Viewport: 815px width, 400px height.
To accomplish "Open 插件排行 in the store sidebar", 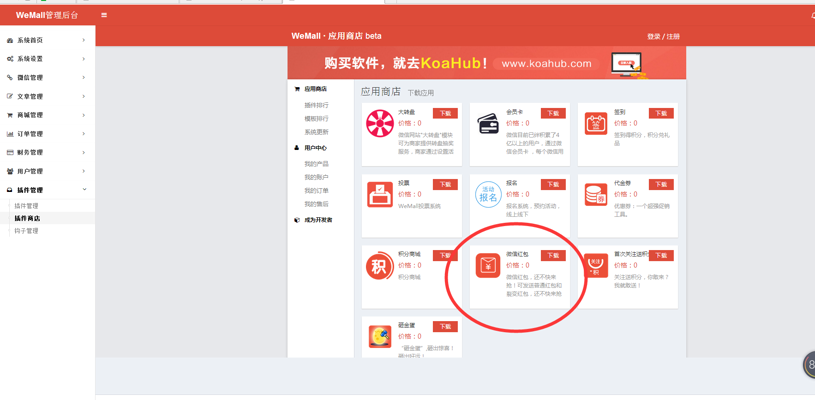I will click(317, 105).
